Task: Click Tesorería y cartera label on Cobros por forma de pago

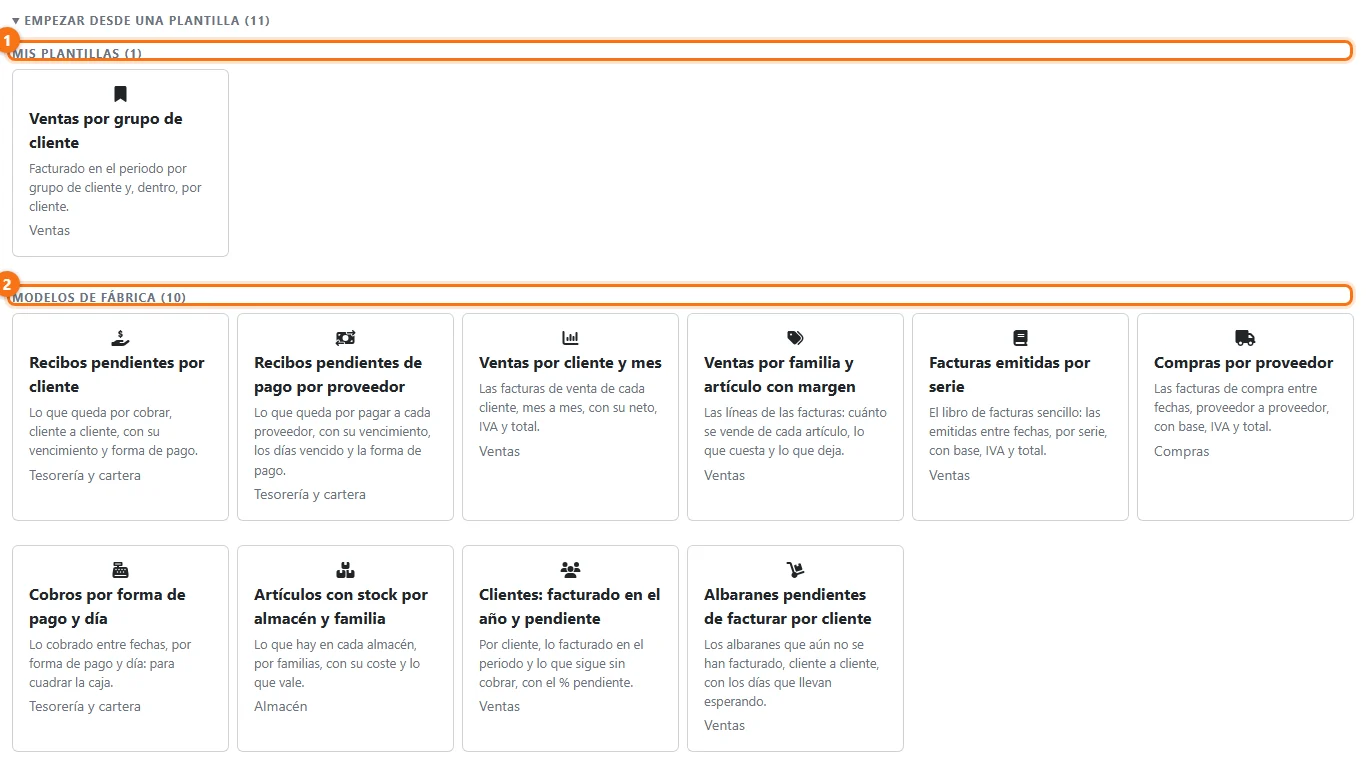Action: coord(85,706)
